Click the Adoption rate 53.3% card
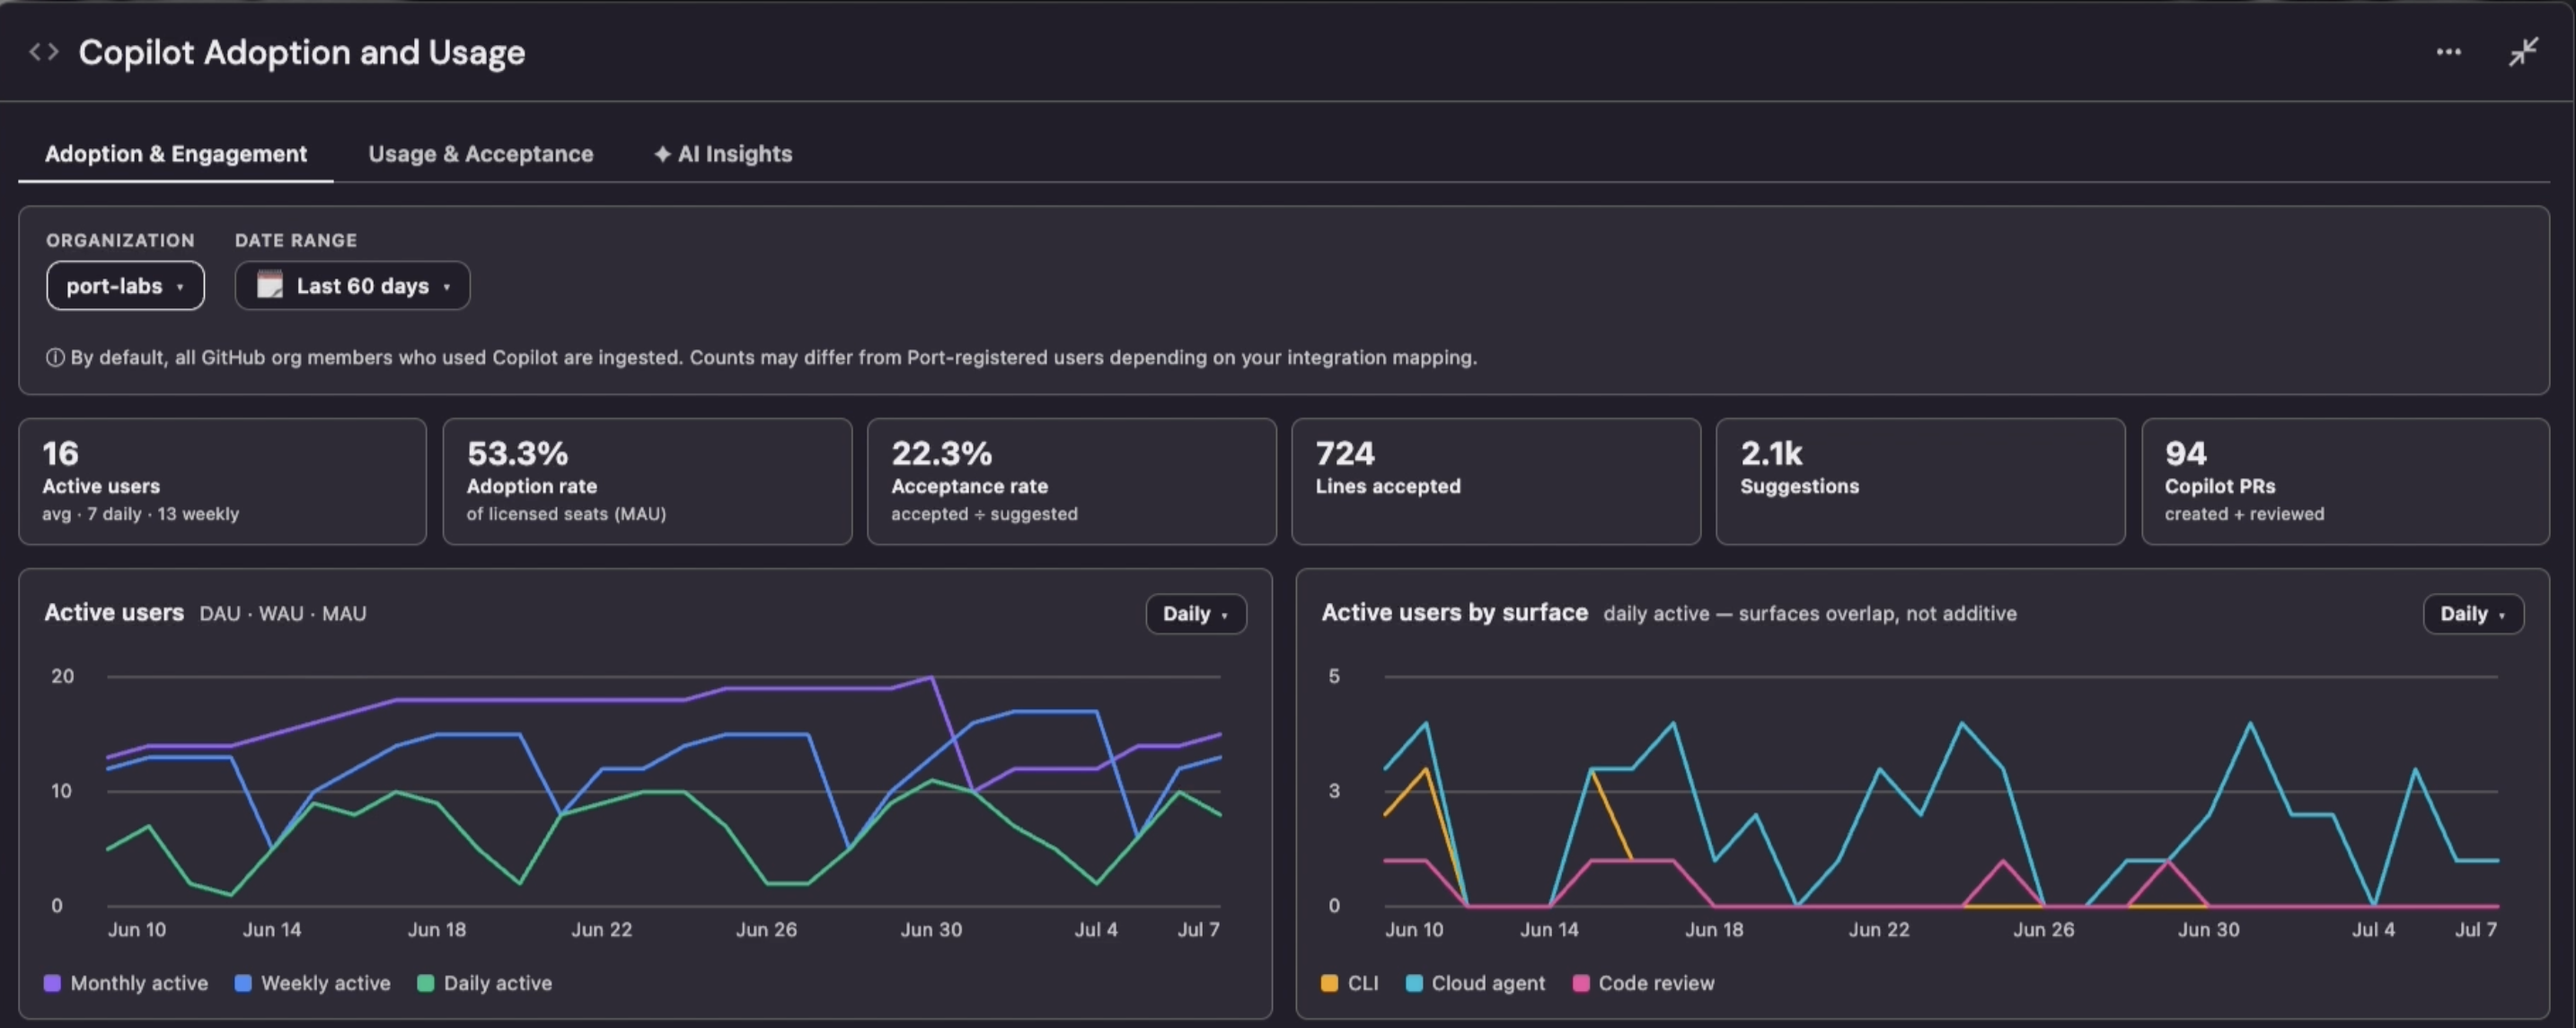This screenshot has width=2576, height=1028. (647, 482)
